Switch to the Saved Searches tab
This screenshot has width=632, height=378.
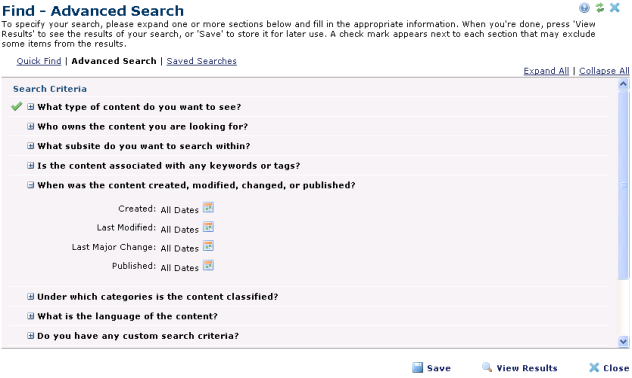(x=202, y=61)
